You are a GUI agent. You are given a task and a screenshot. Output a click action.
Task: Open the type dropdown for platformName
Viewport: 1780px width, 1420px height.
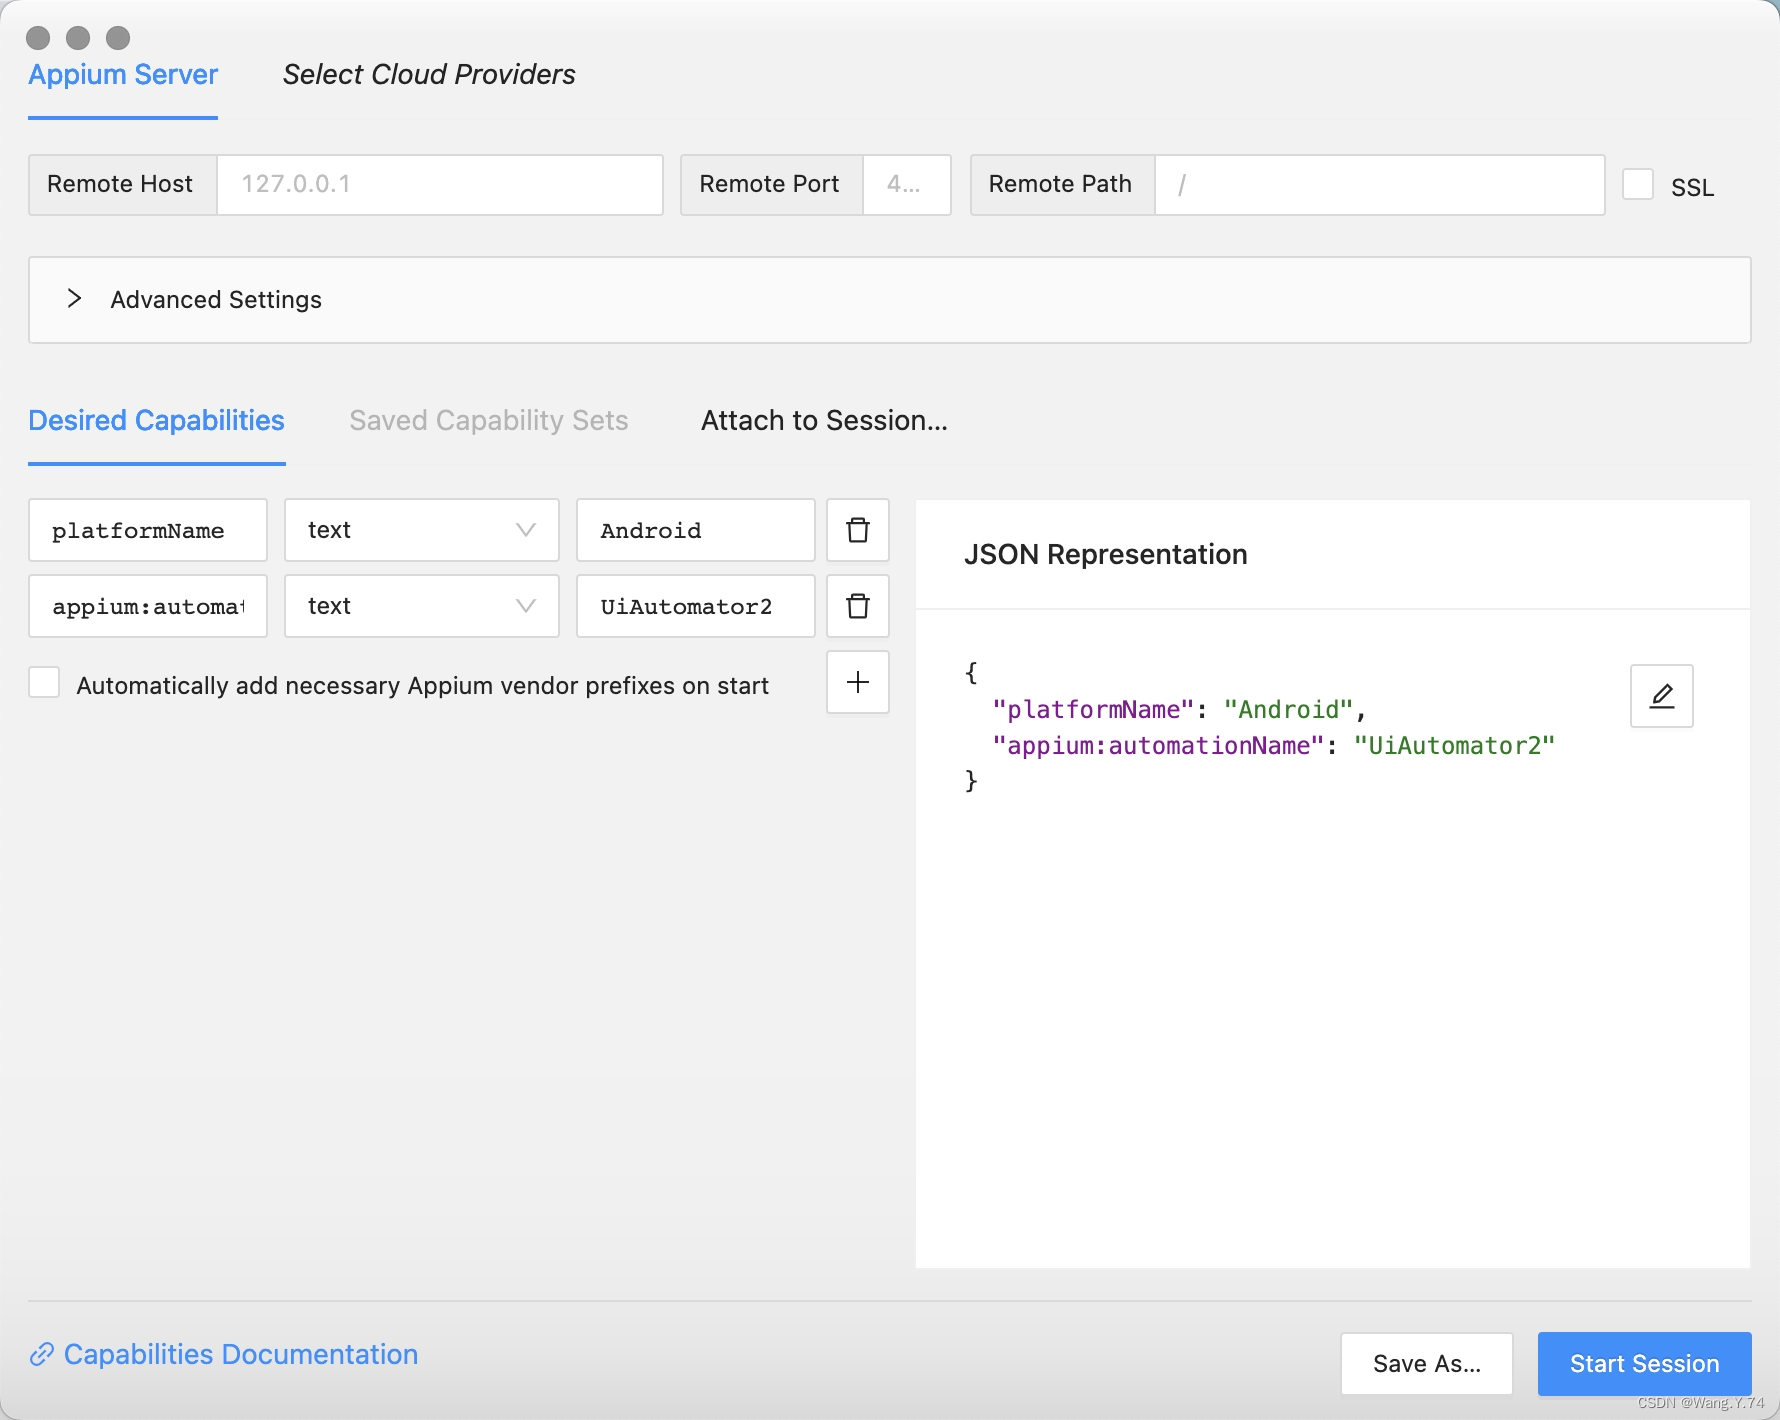coord(422,530)
